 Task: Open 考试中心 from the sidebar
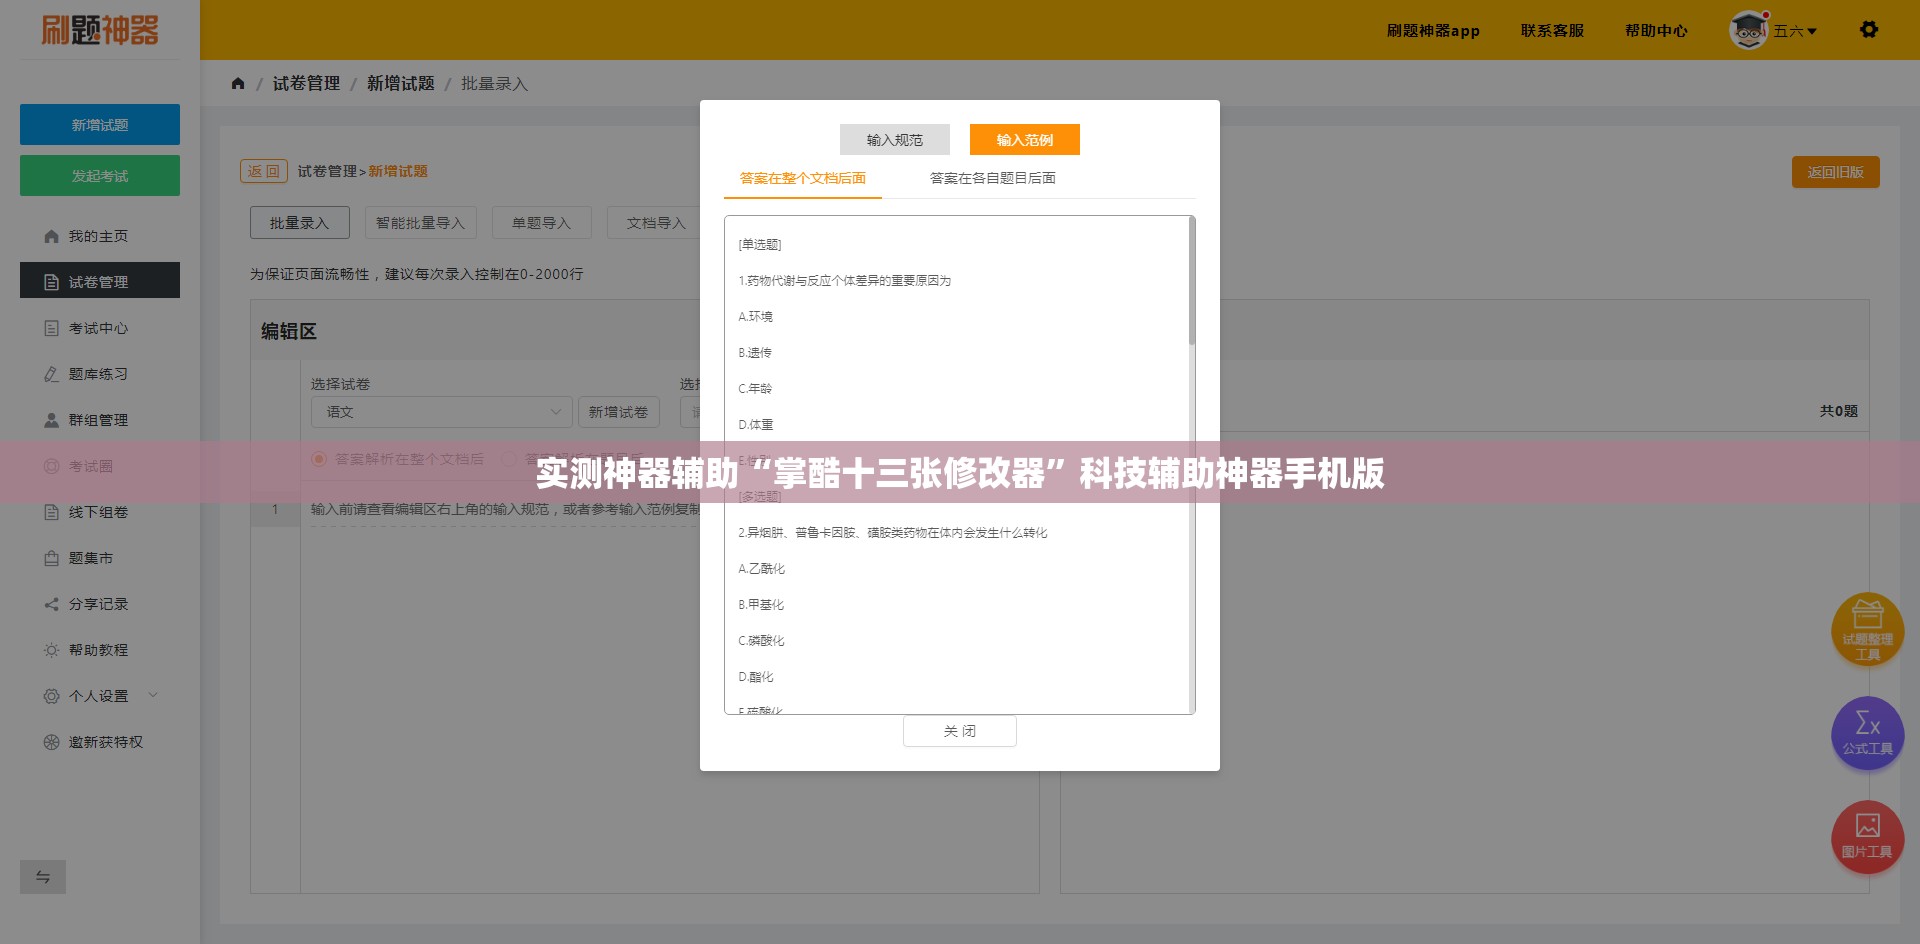coord(100,328)
